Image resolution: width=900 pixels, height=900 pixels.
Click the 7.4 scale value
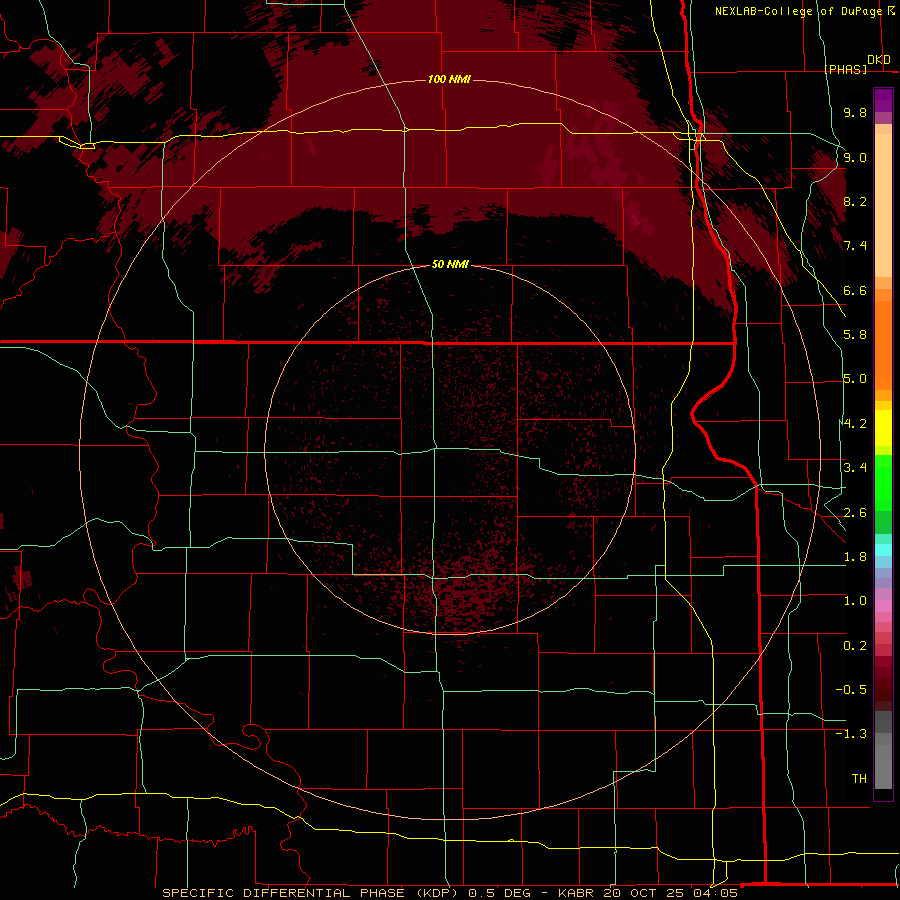coord(855,246)
